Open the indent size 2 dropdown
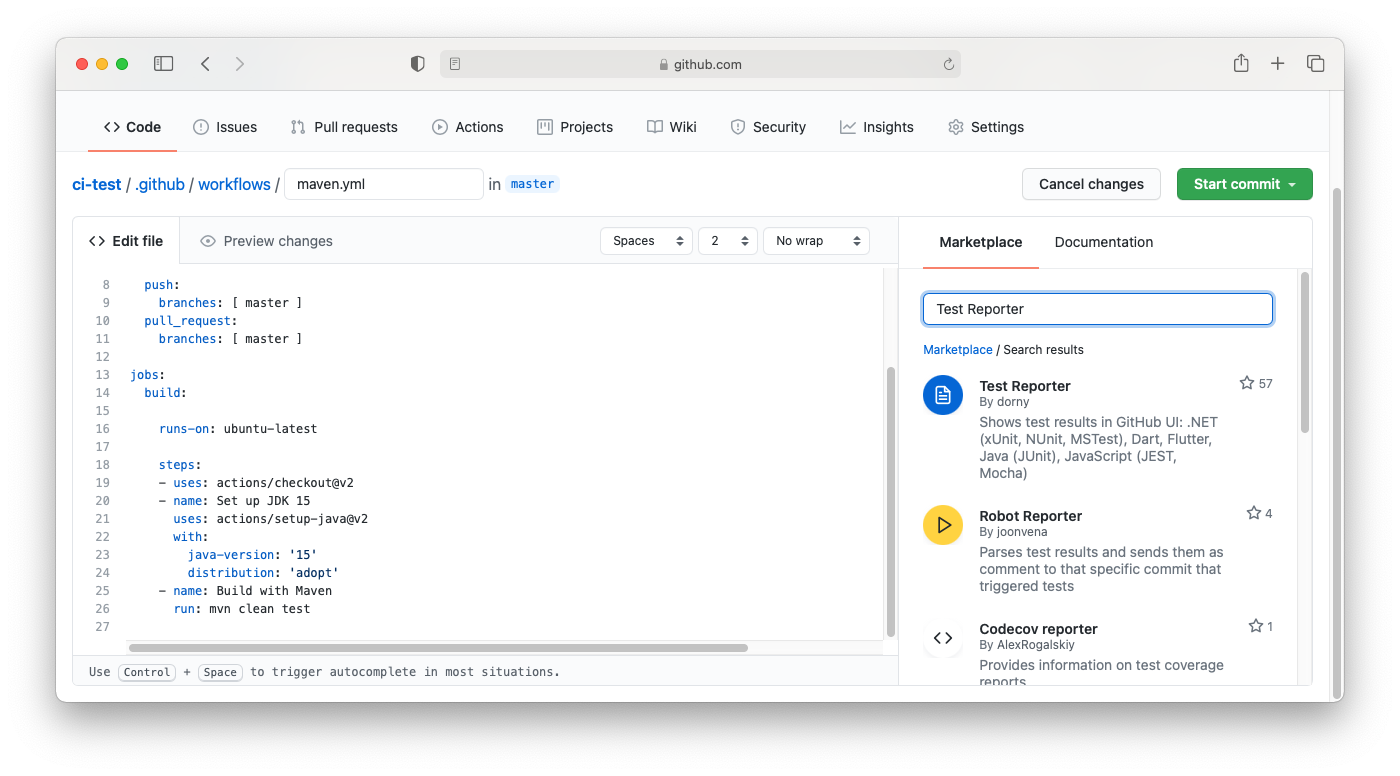Screen dimensions: 1400x776 click(x=728, y=241)
